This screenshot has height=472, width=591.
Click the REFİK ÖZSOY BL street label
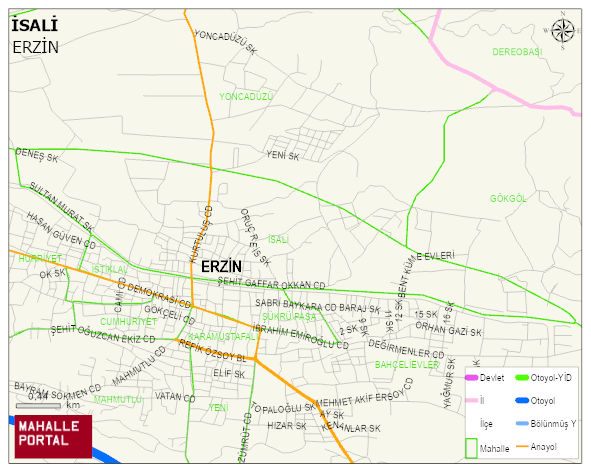(x=212, y=351)
